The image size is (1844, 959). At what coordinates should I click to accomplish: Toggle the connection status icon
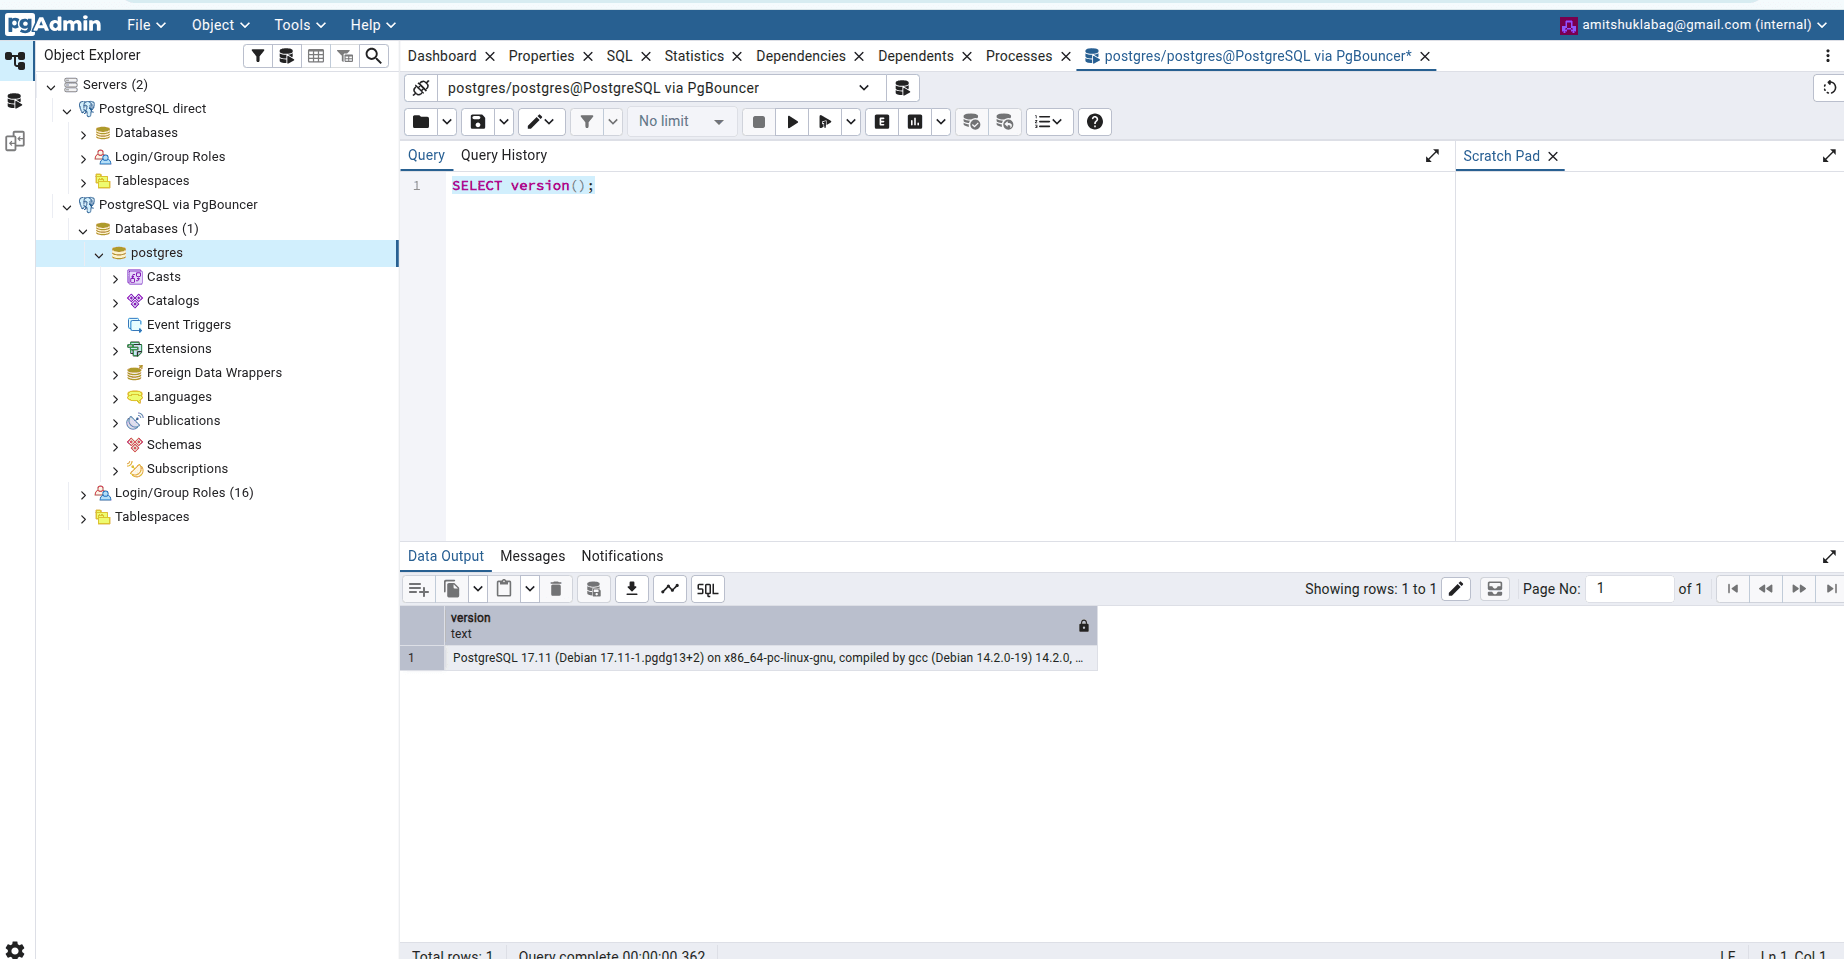coord(421,88)
